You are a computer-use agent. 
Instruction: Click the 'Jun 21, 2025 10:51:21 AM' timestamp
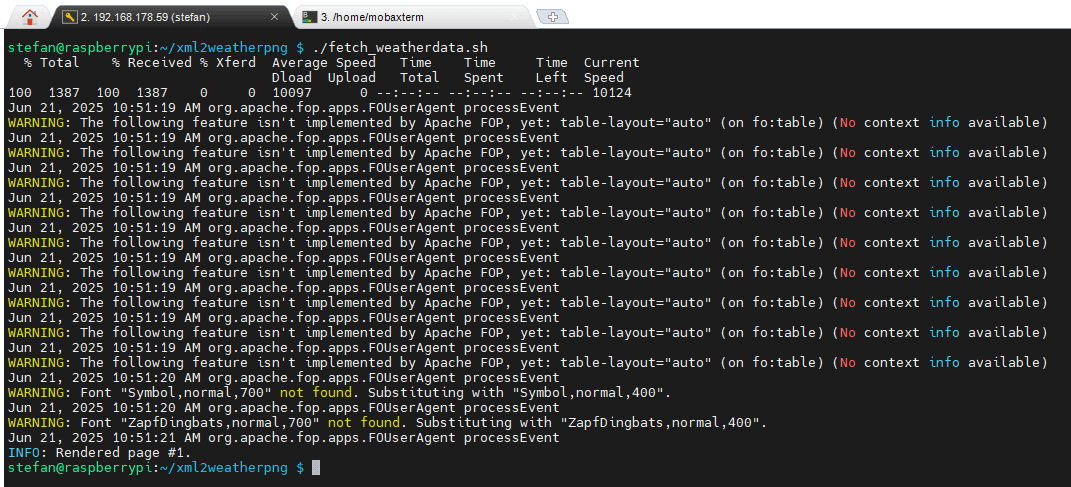[x=104, y=437]
